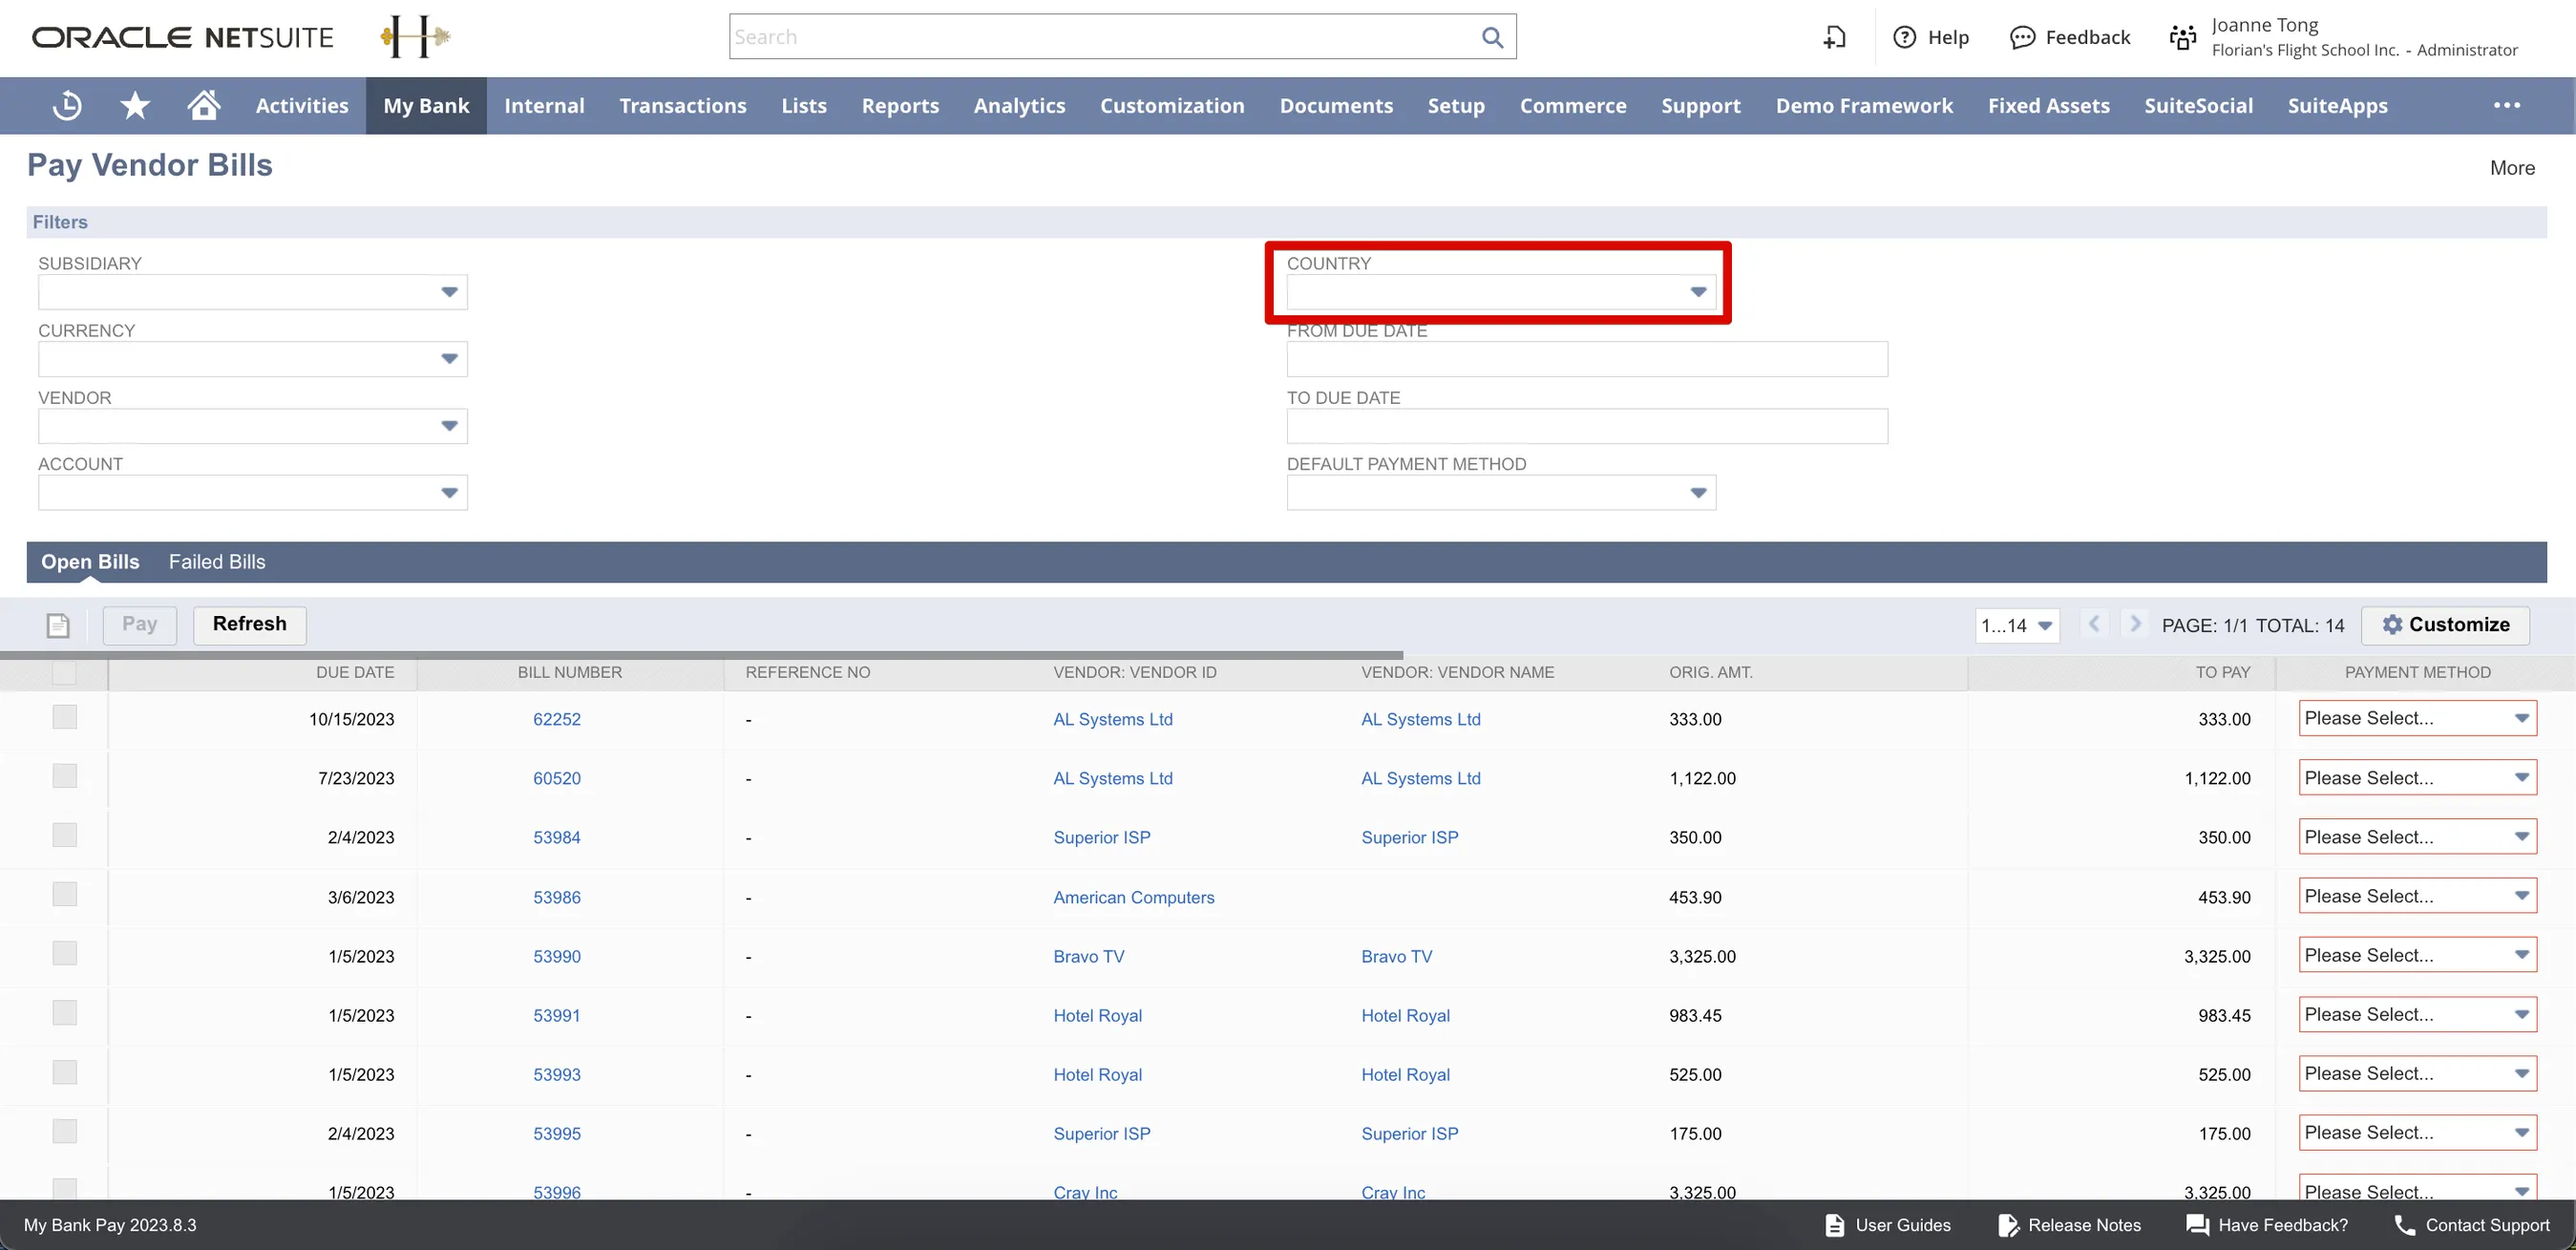
Task: Go to next page arrow
Action: pos(2135,624)
